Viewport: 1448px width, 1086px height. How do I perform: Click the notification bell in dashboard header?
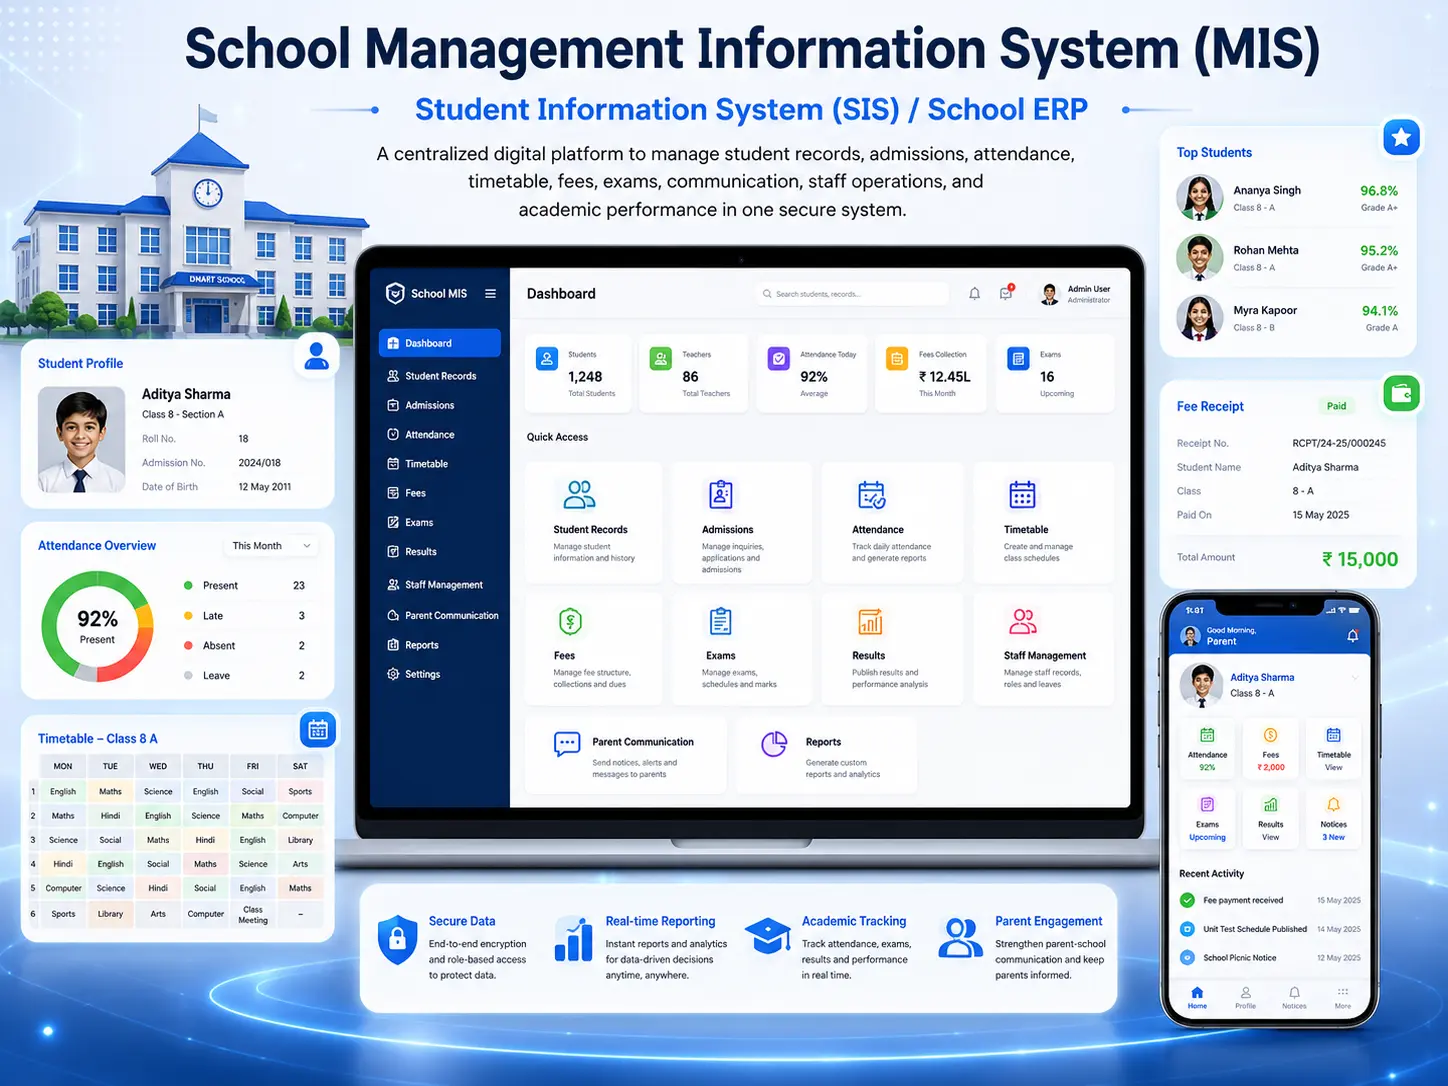coord(974,294)
